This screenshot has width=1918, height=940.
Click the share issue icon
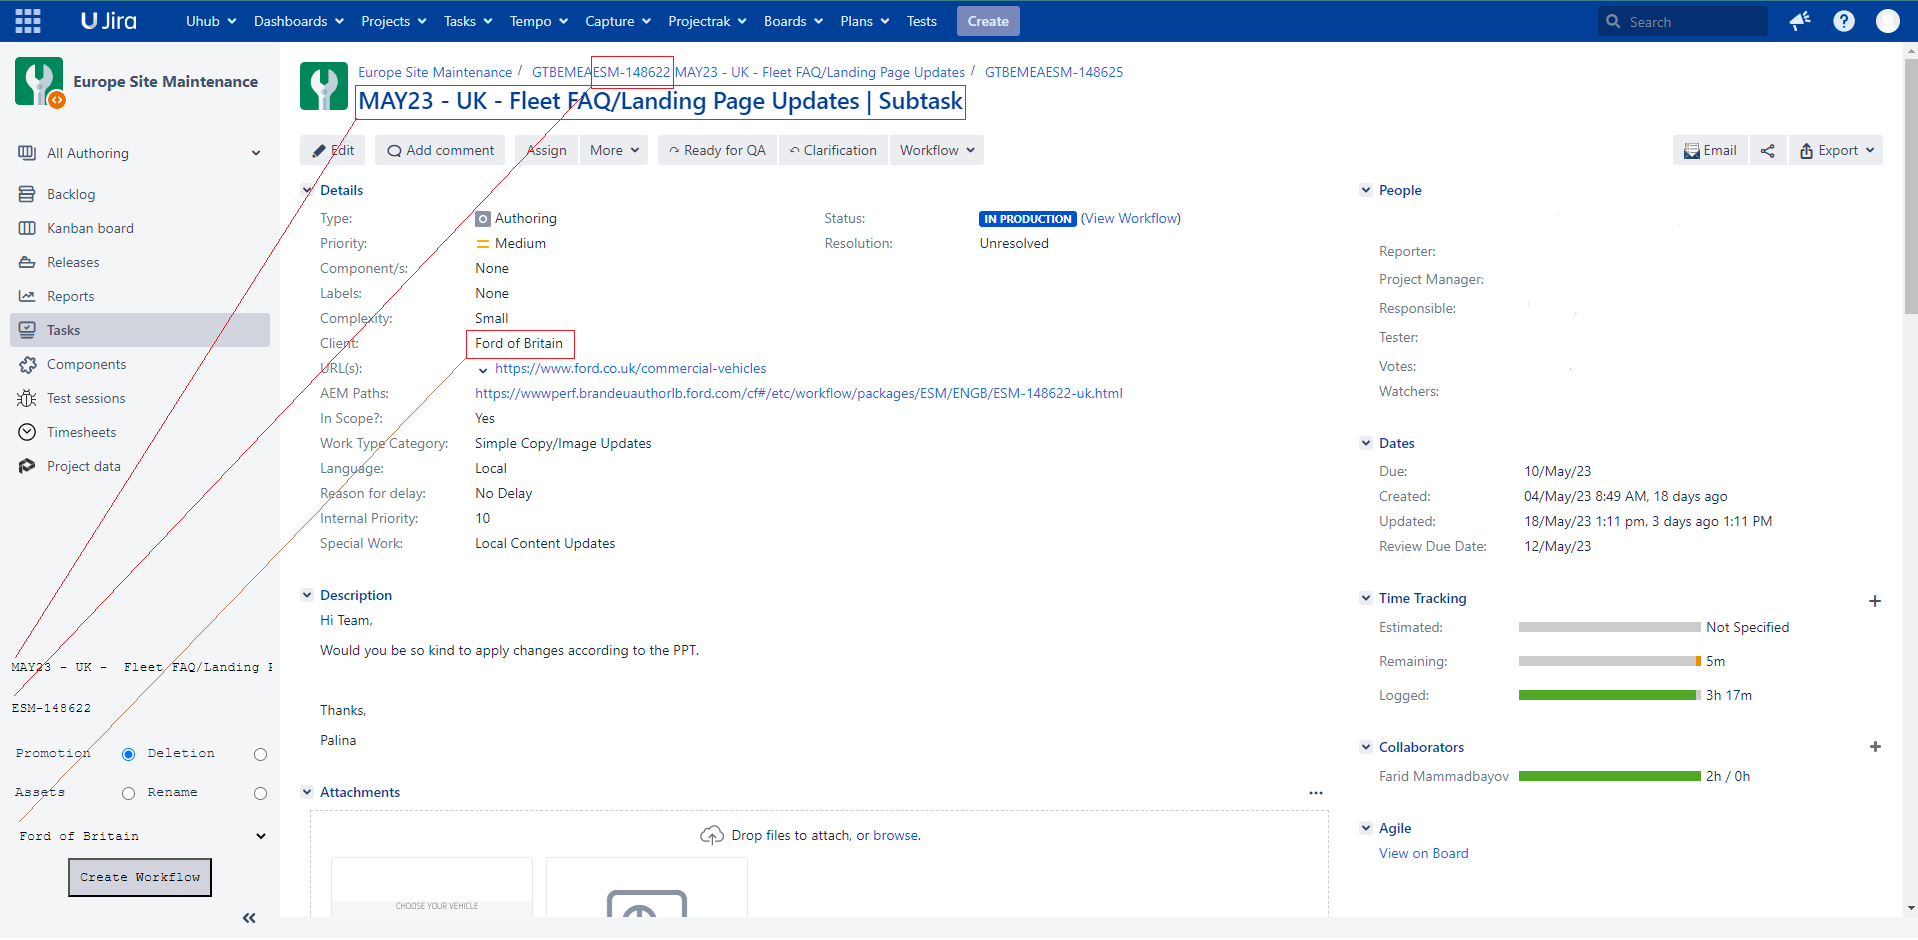[1768, 150]
